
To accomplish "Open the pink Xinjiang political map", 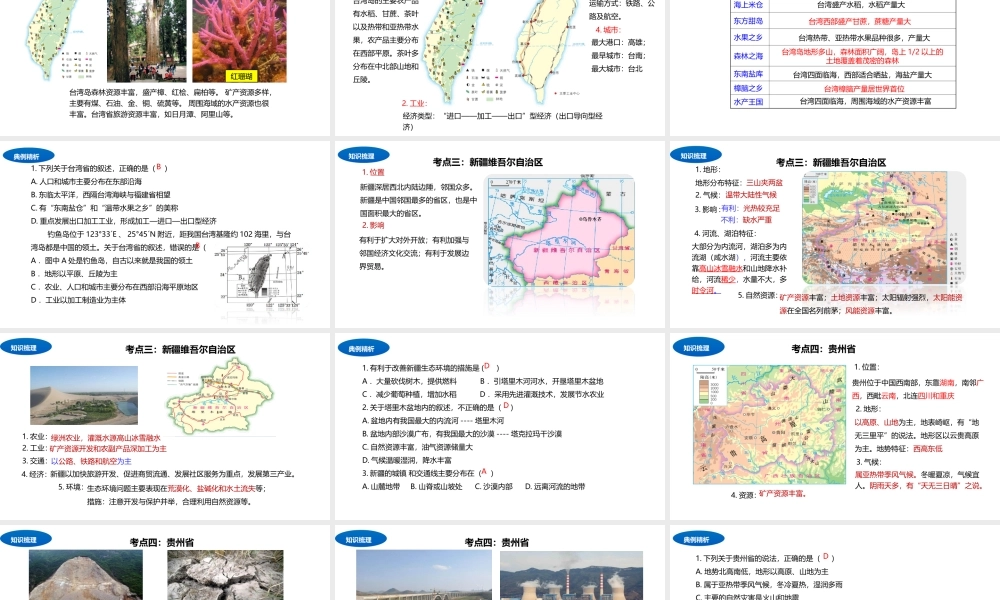I will coord(561,232).
